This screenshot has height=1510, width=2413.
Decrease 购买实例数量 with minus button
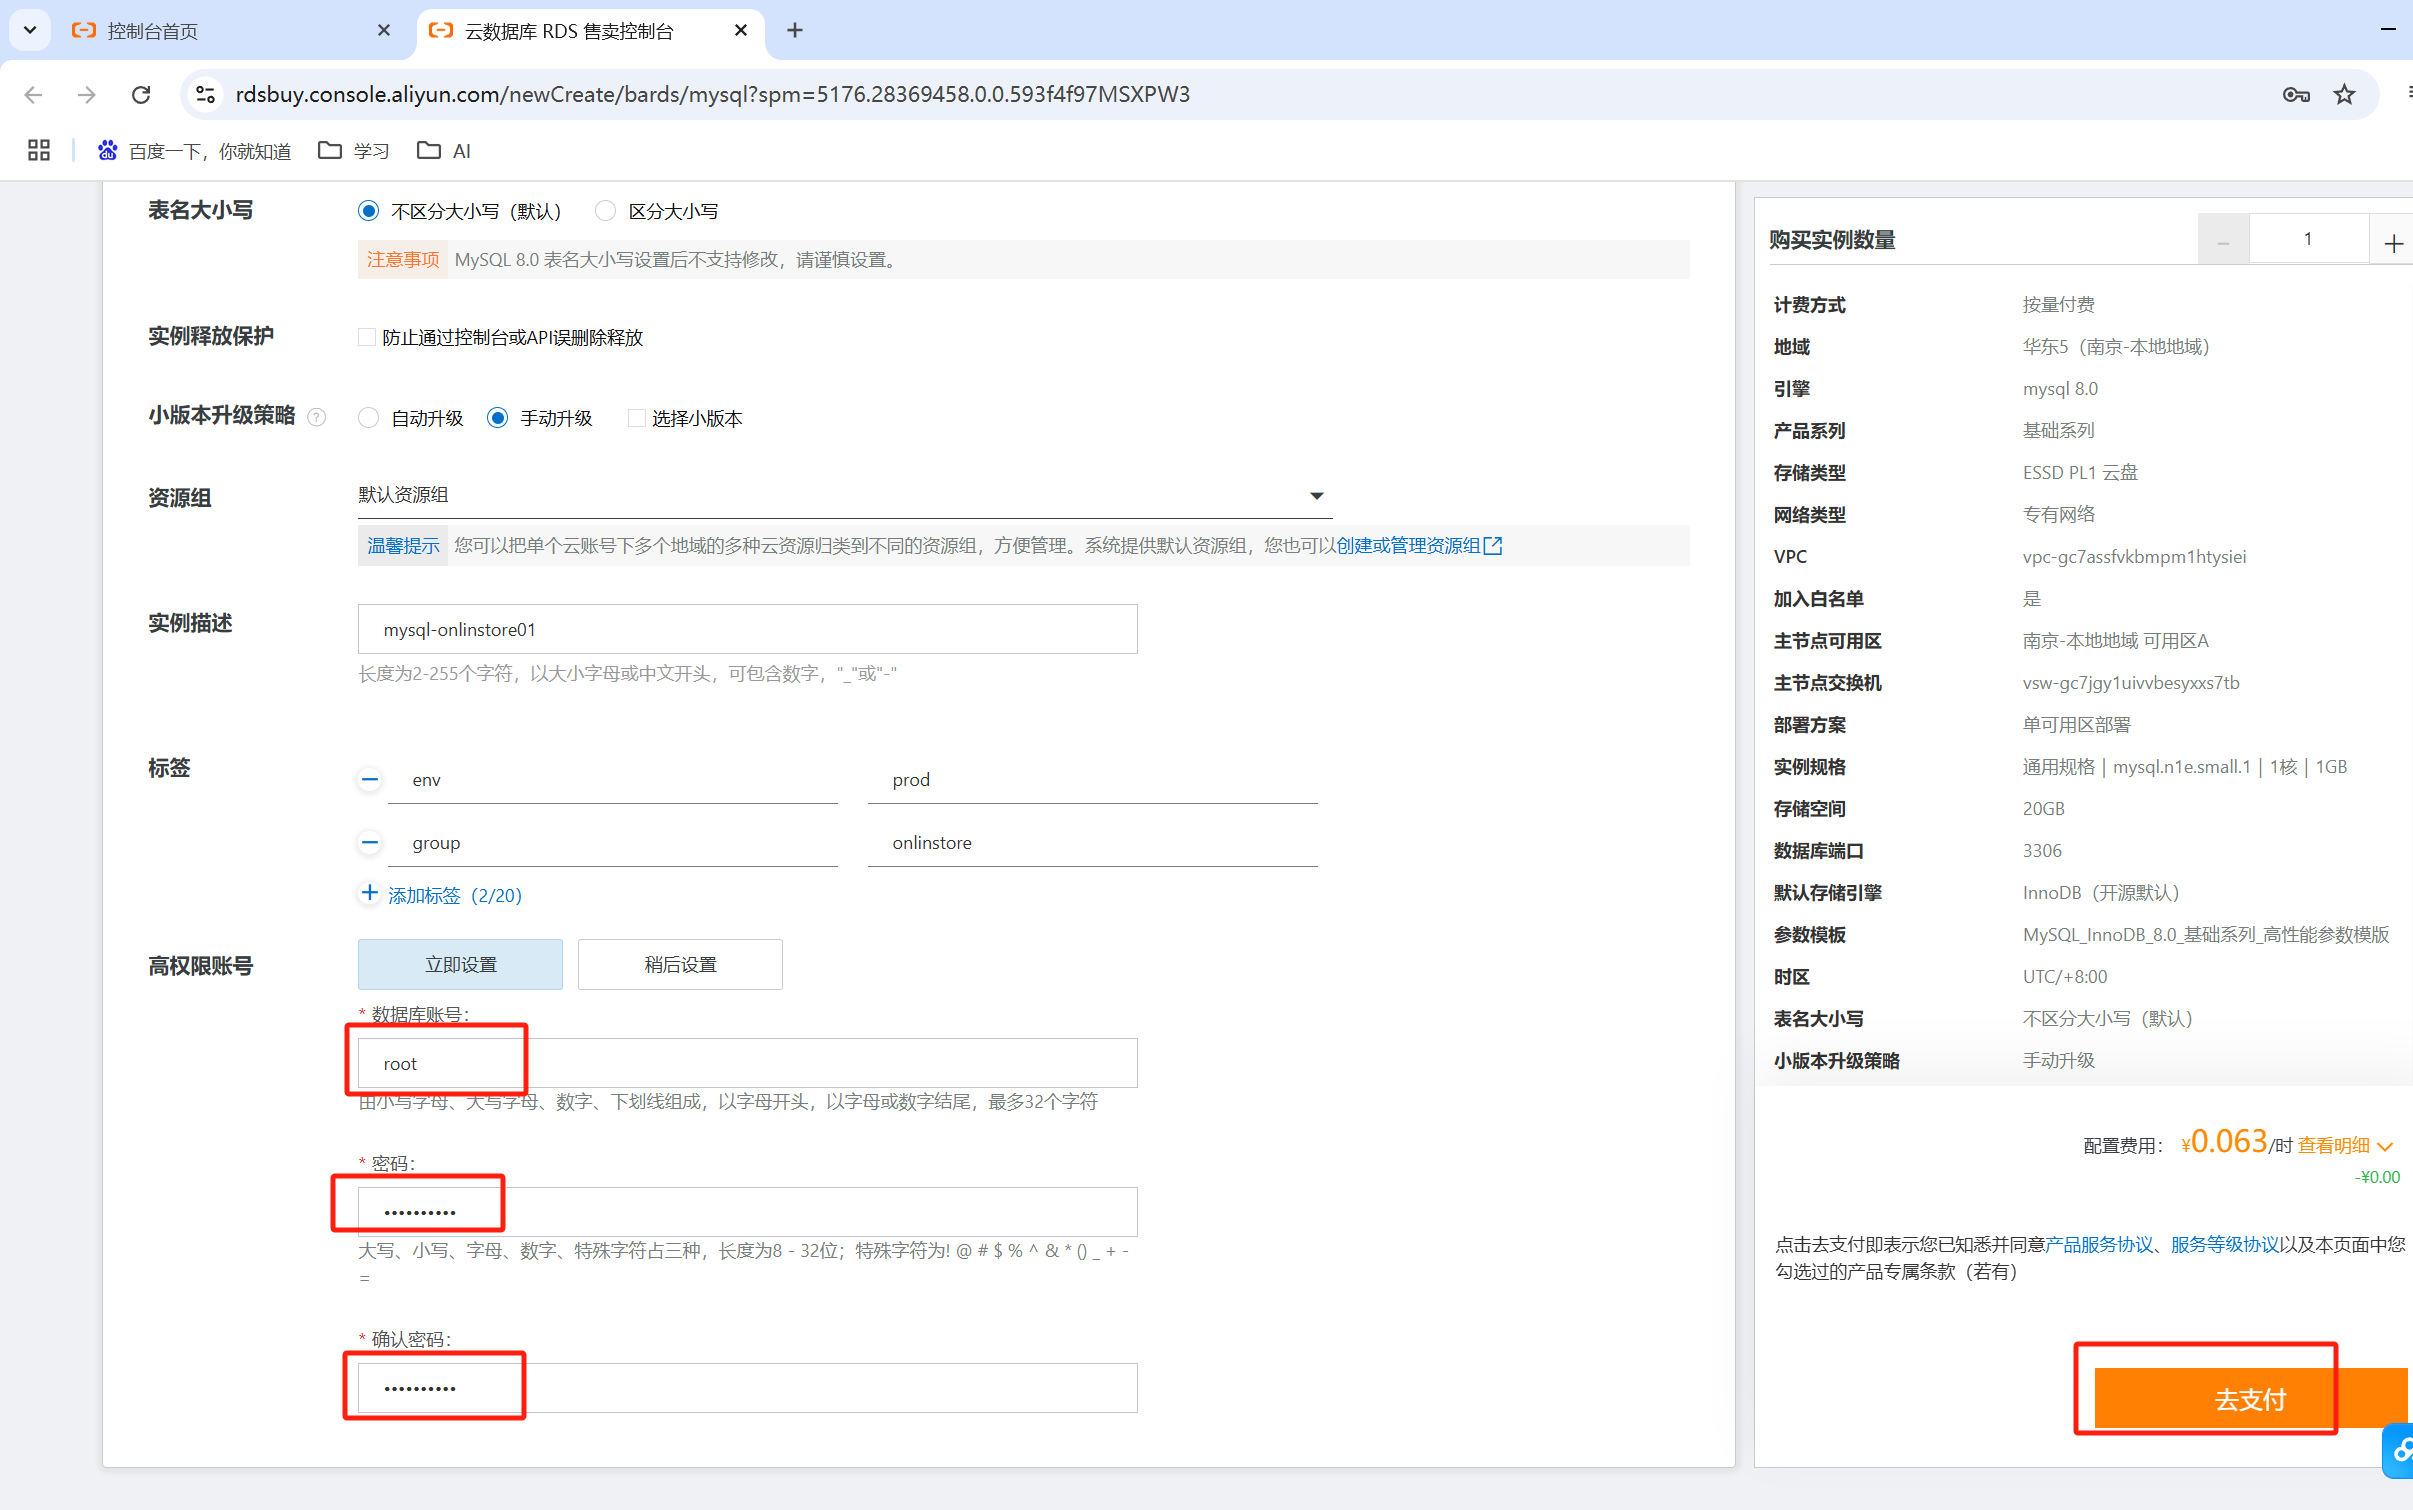2223,240
